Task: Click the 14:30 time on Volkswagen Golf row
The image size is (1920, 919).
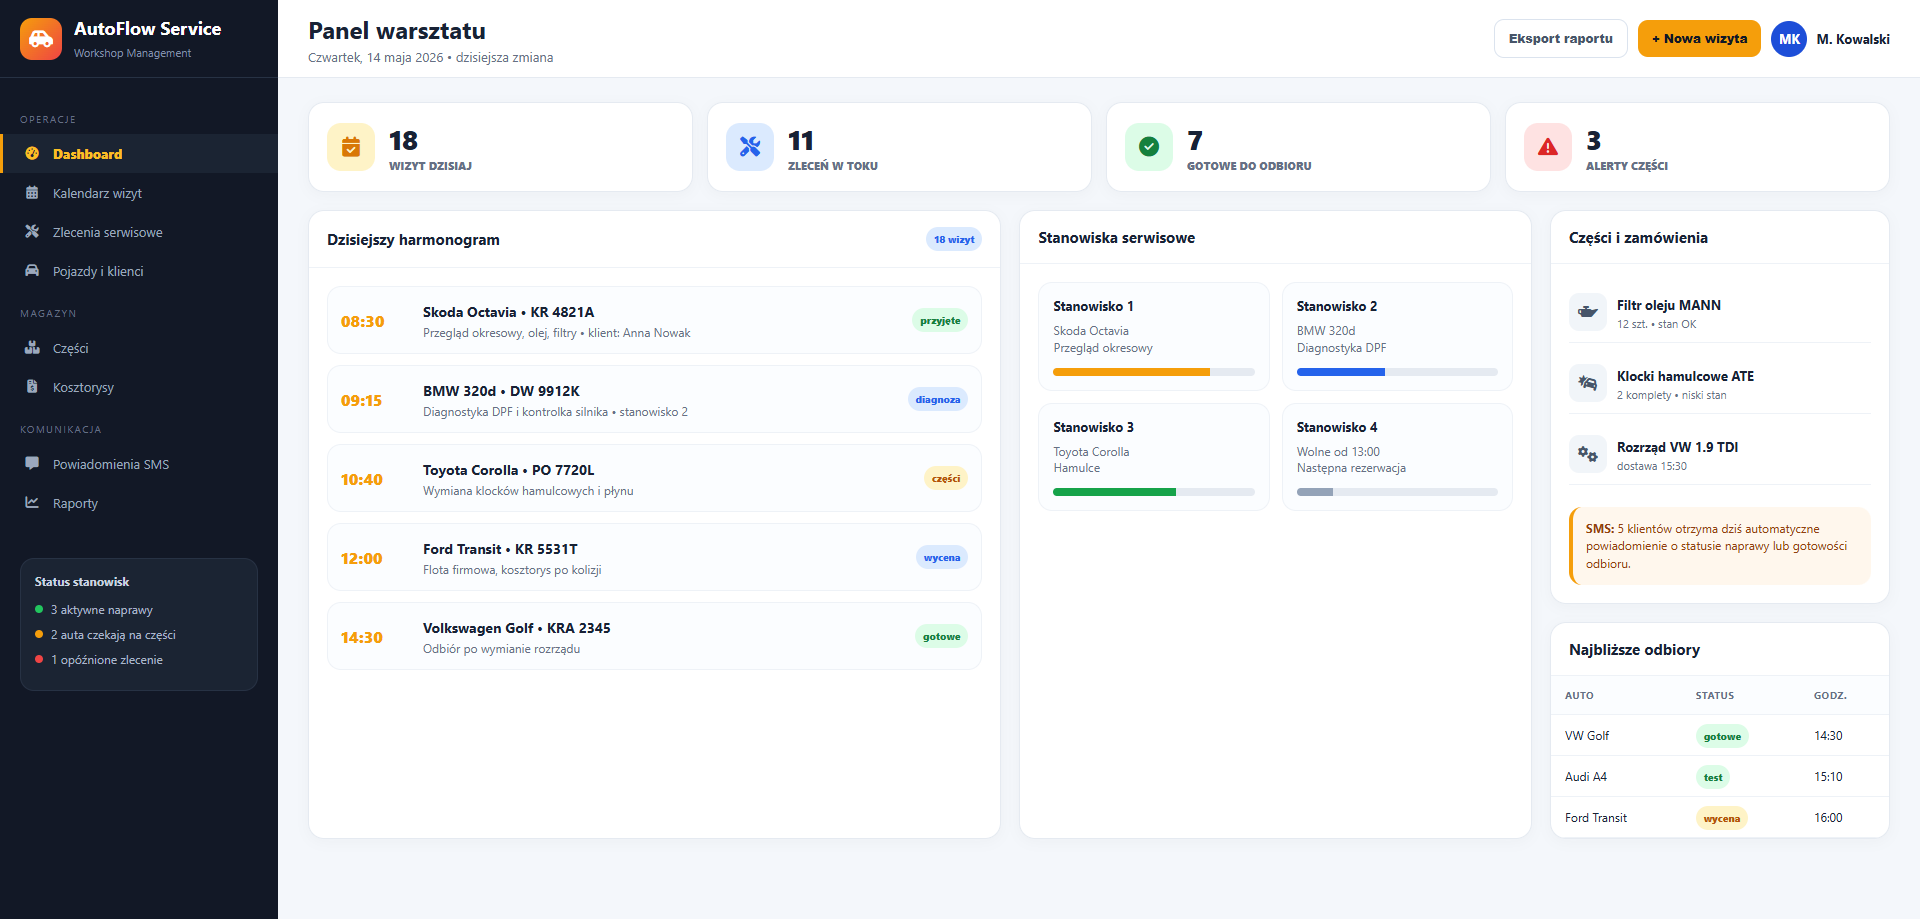Action: pyautogui.click(x=362, y=638)
